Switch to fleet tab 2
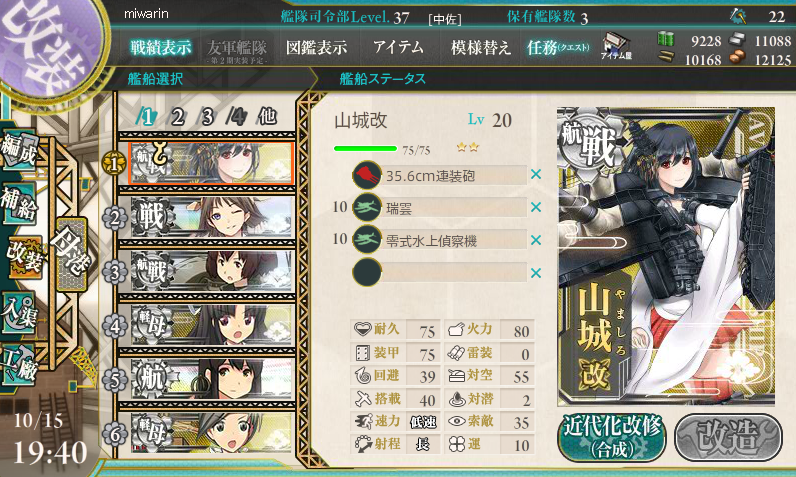The image size is (796, 477). [177, 117]
